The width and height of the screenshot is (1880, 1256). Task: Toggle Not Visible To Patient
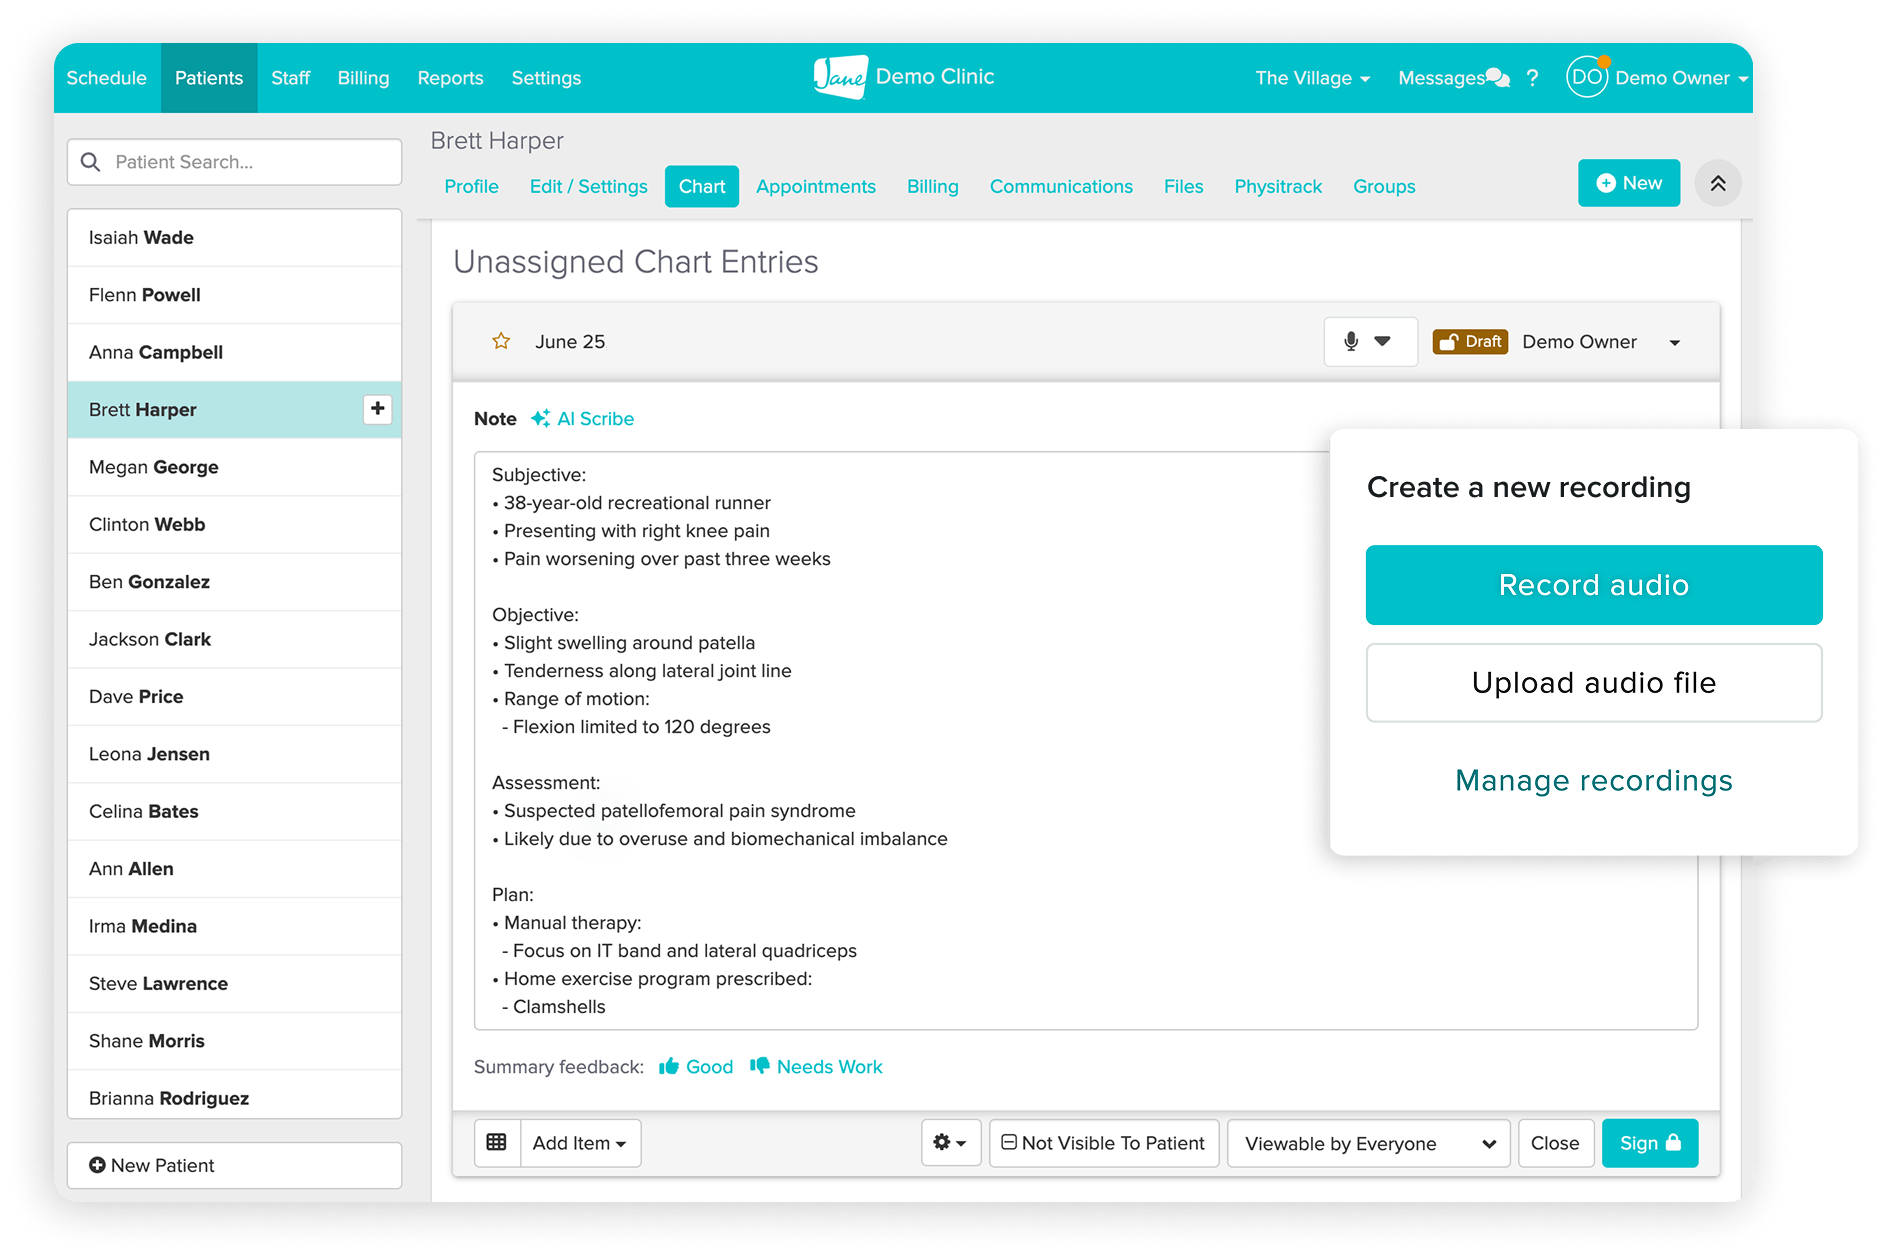1104,1143
